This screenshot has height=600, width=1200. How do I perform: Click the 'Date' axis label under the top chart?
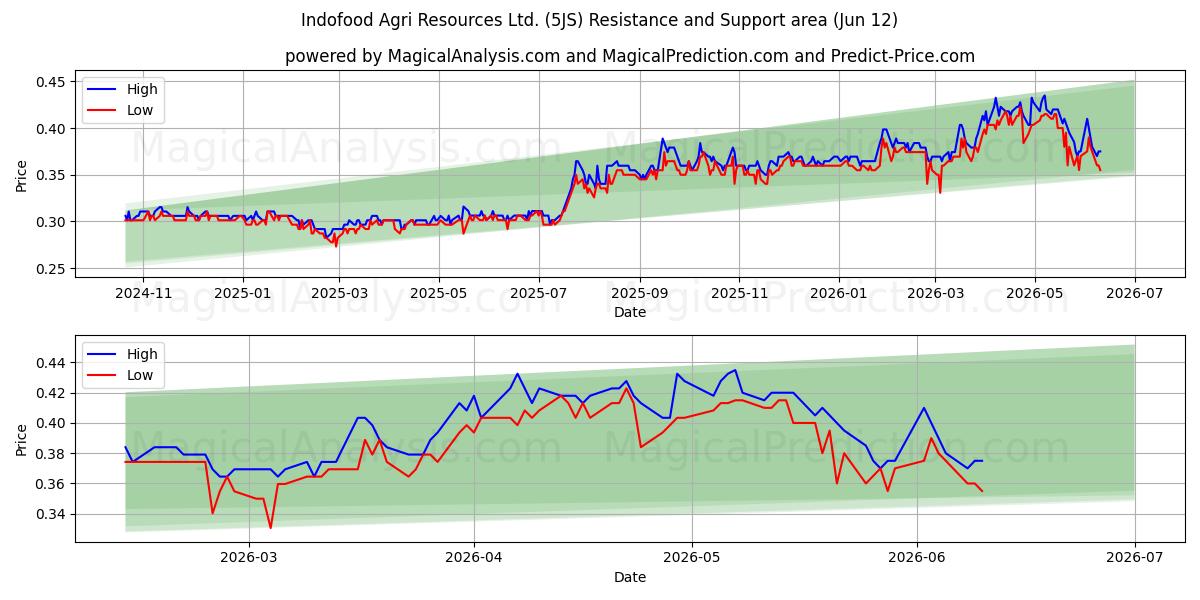630,312
